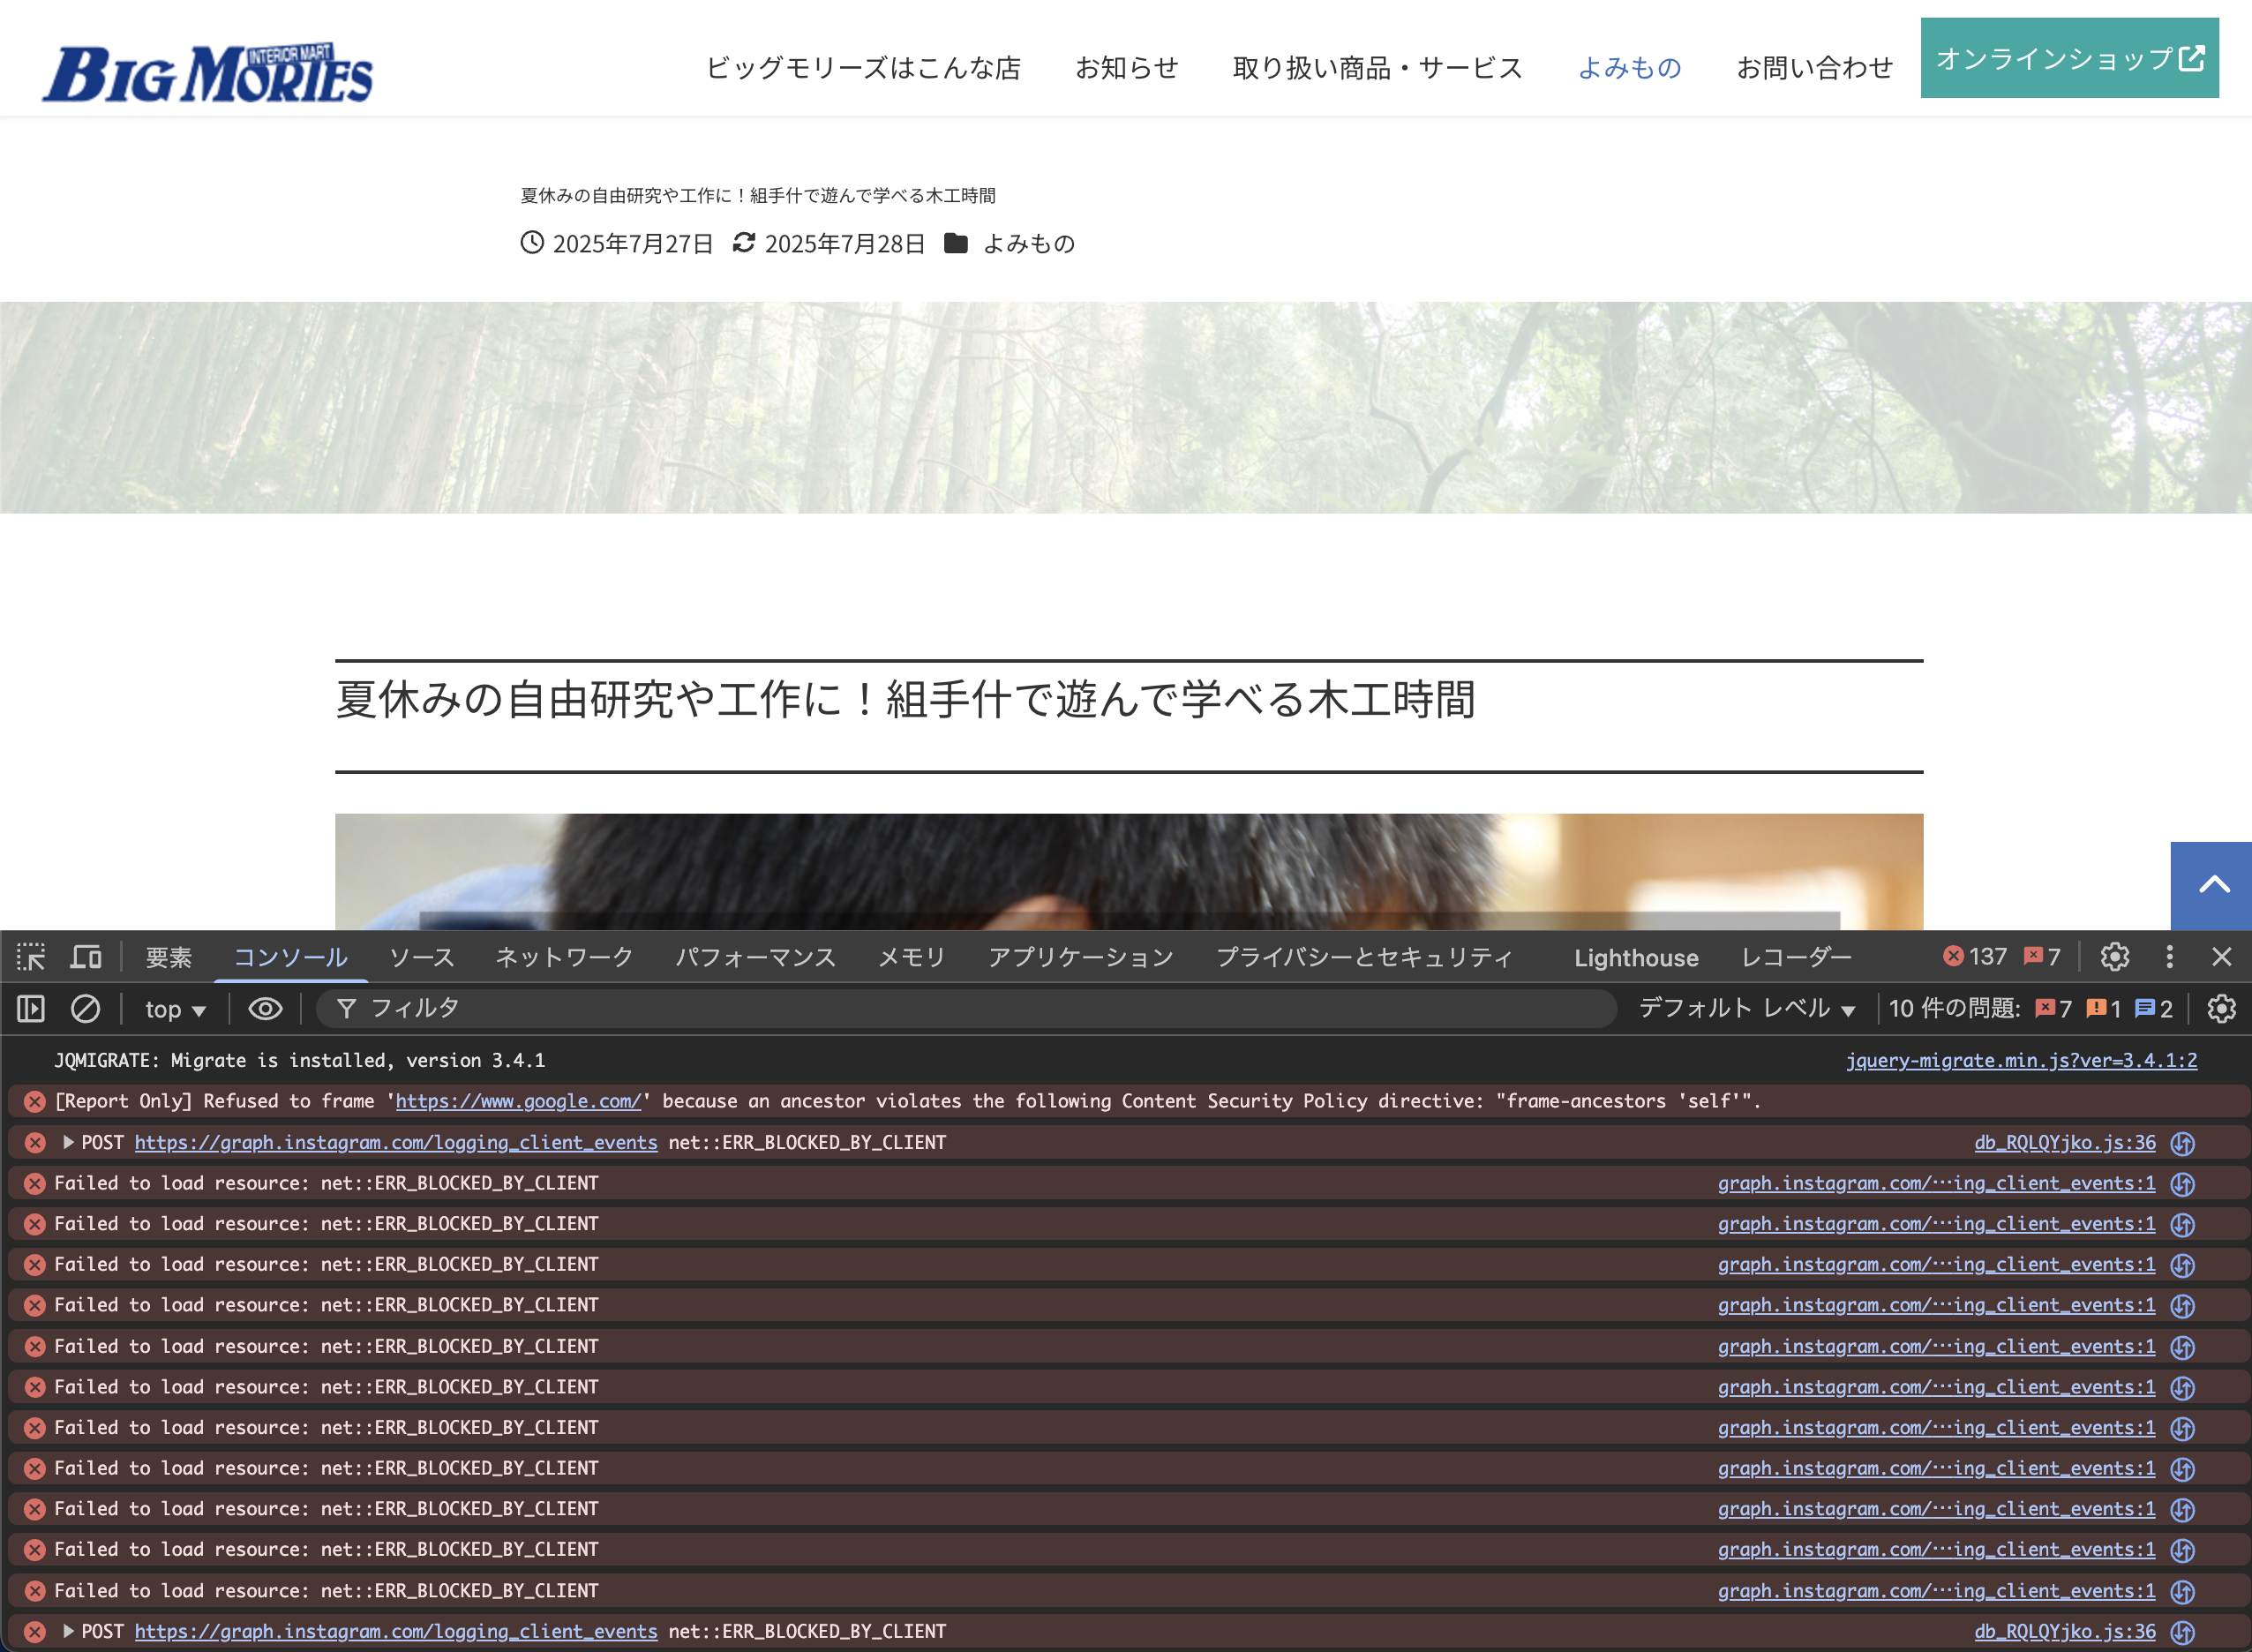The height and width of the screenshot is (1652, 2252).
Task: Click the 7 issues badge in the tab bar
Action: pos(2042,957)
